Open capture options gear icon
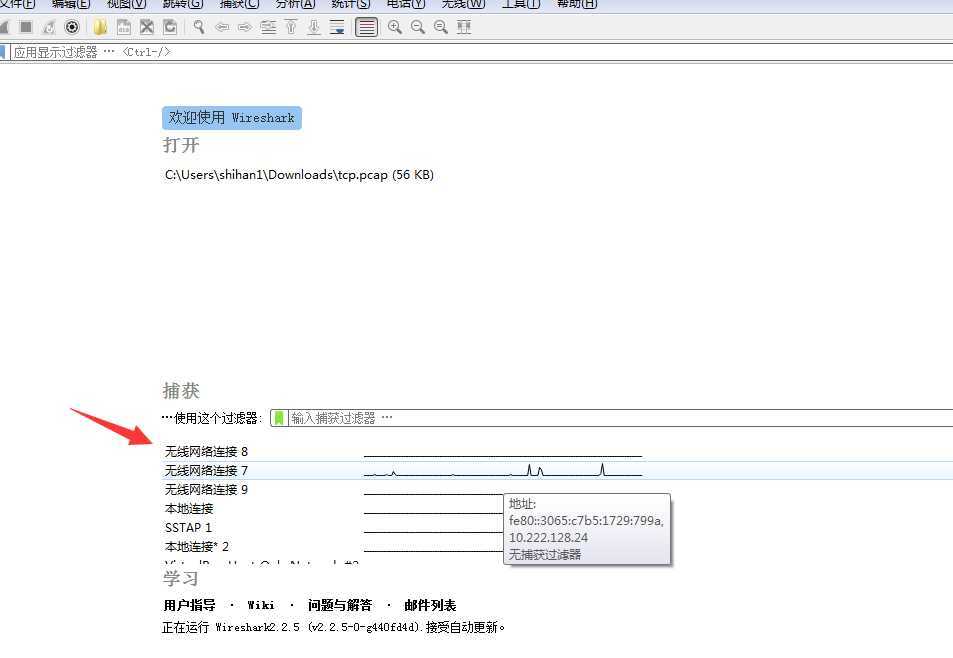 (x=72, y=27)
